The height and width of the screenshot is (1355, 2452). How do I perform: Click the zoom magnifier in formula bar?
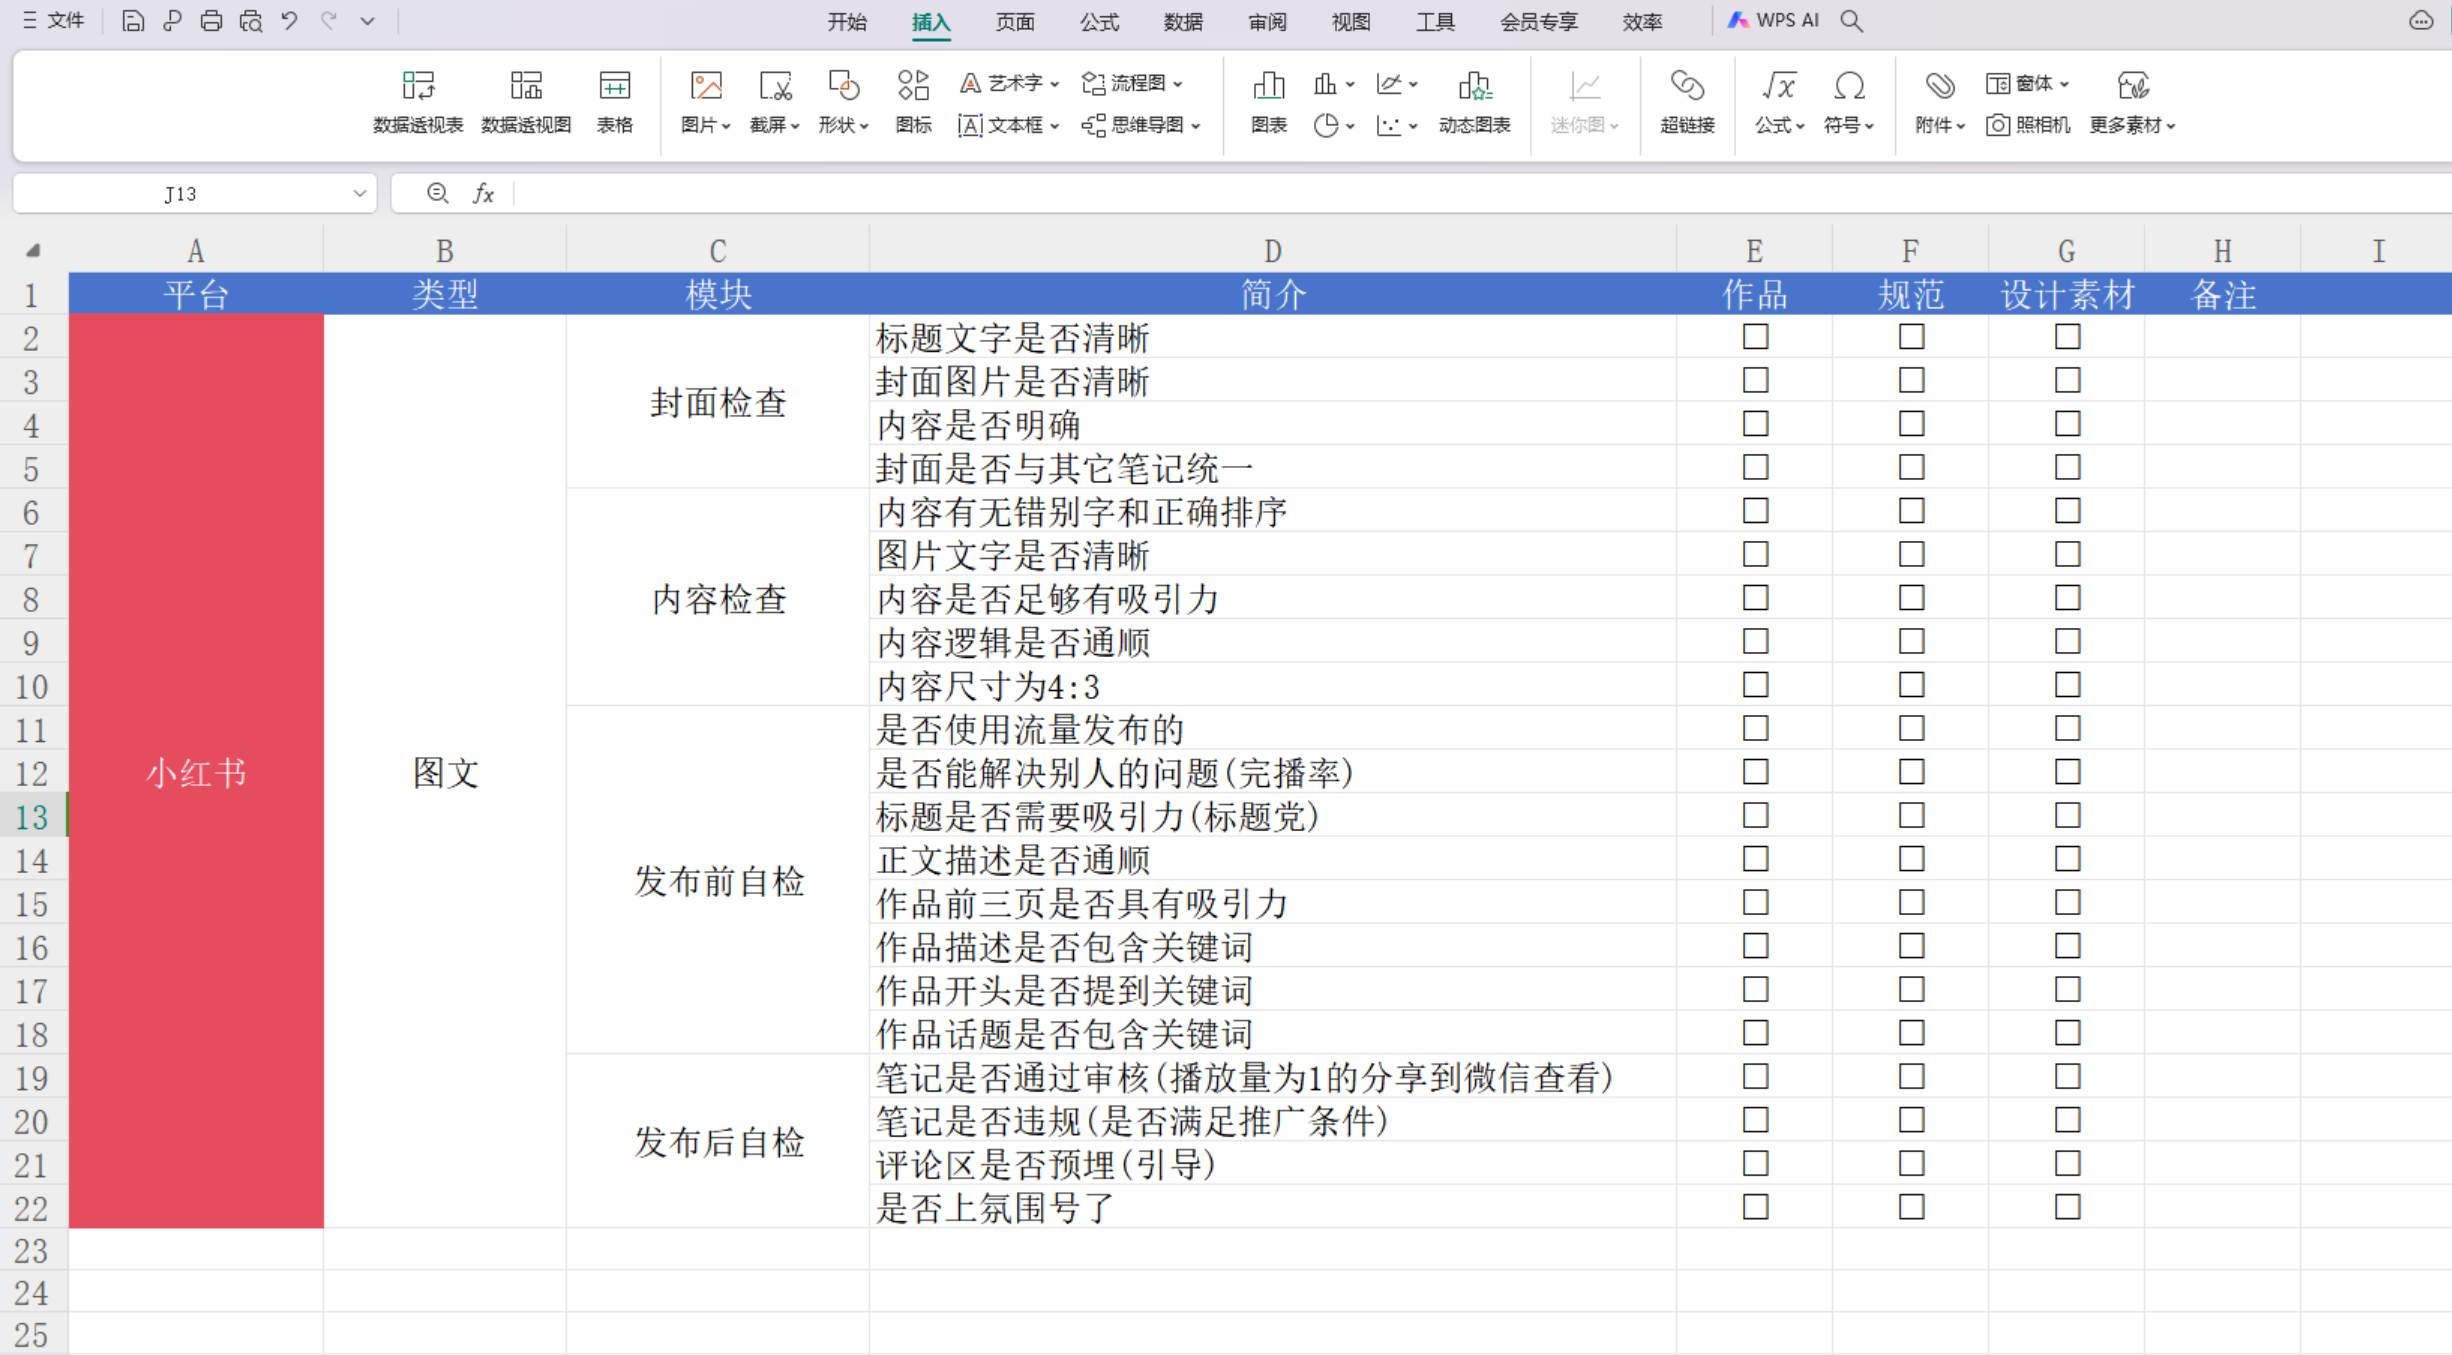(437, 193)
